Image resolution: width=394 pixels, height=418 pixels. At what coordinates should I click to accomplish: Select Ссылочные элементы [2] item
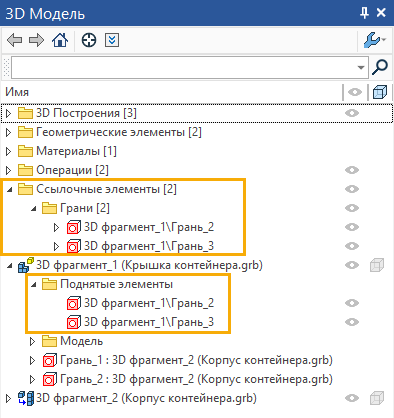(106, 189)
